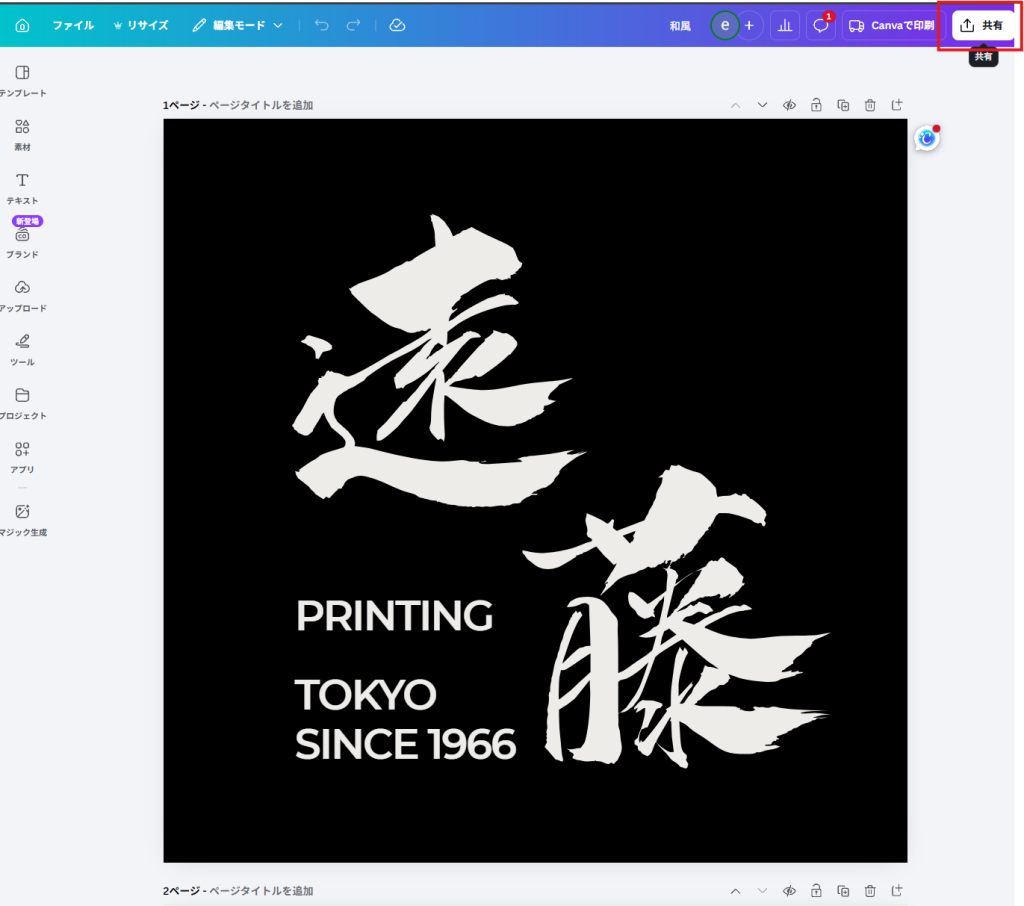Select the テキスト (Text) tool in sidebar
The image size is (1024, 906).
[22, 187]
